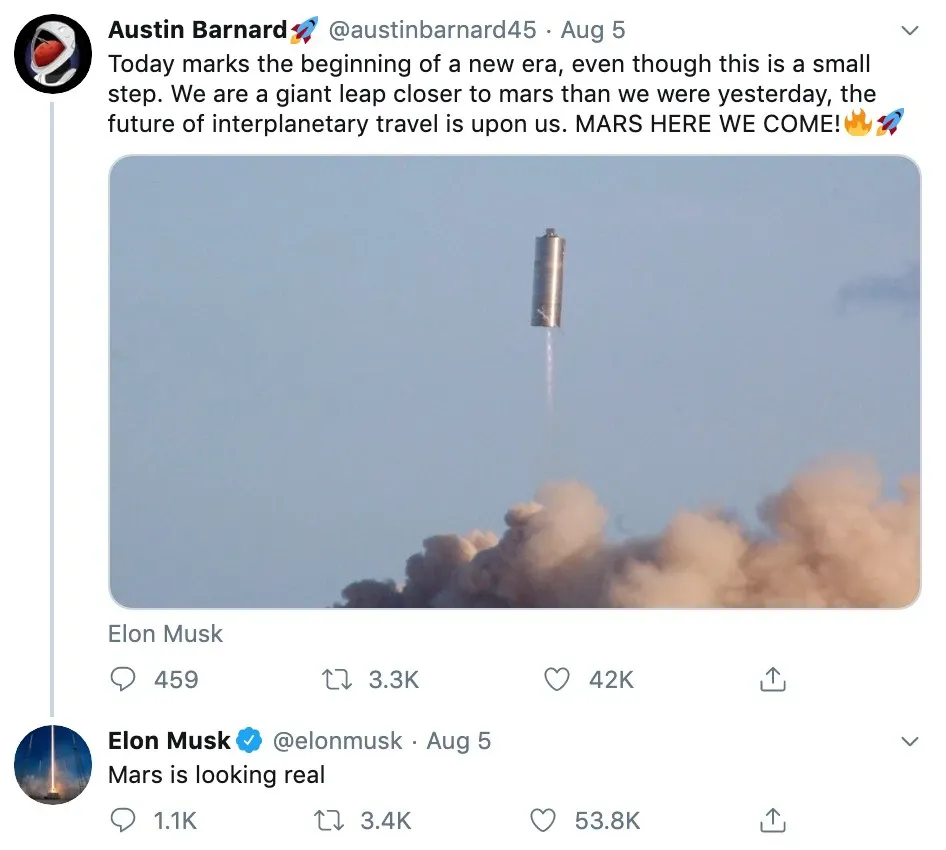Viewport: 946px width, 850px height.
Task: Open Elon Musk display name in reply
Action: 170,741
